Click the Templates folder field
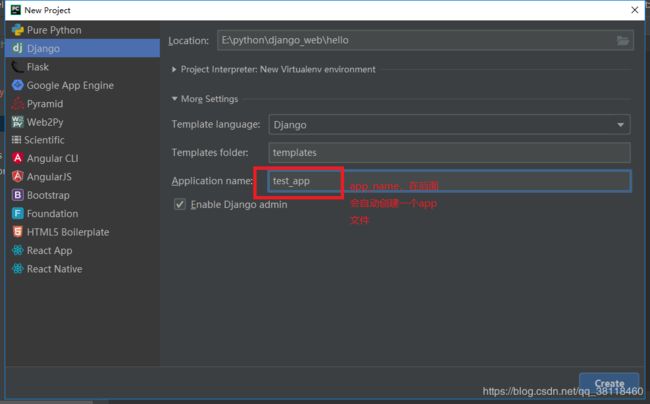Screen dimensions: 650x404 tap(449, 152)
